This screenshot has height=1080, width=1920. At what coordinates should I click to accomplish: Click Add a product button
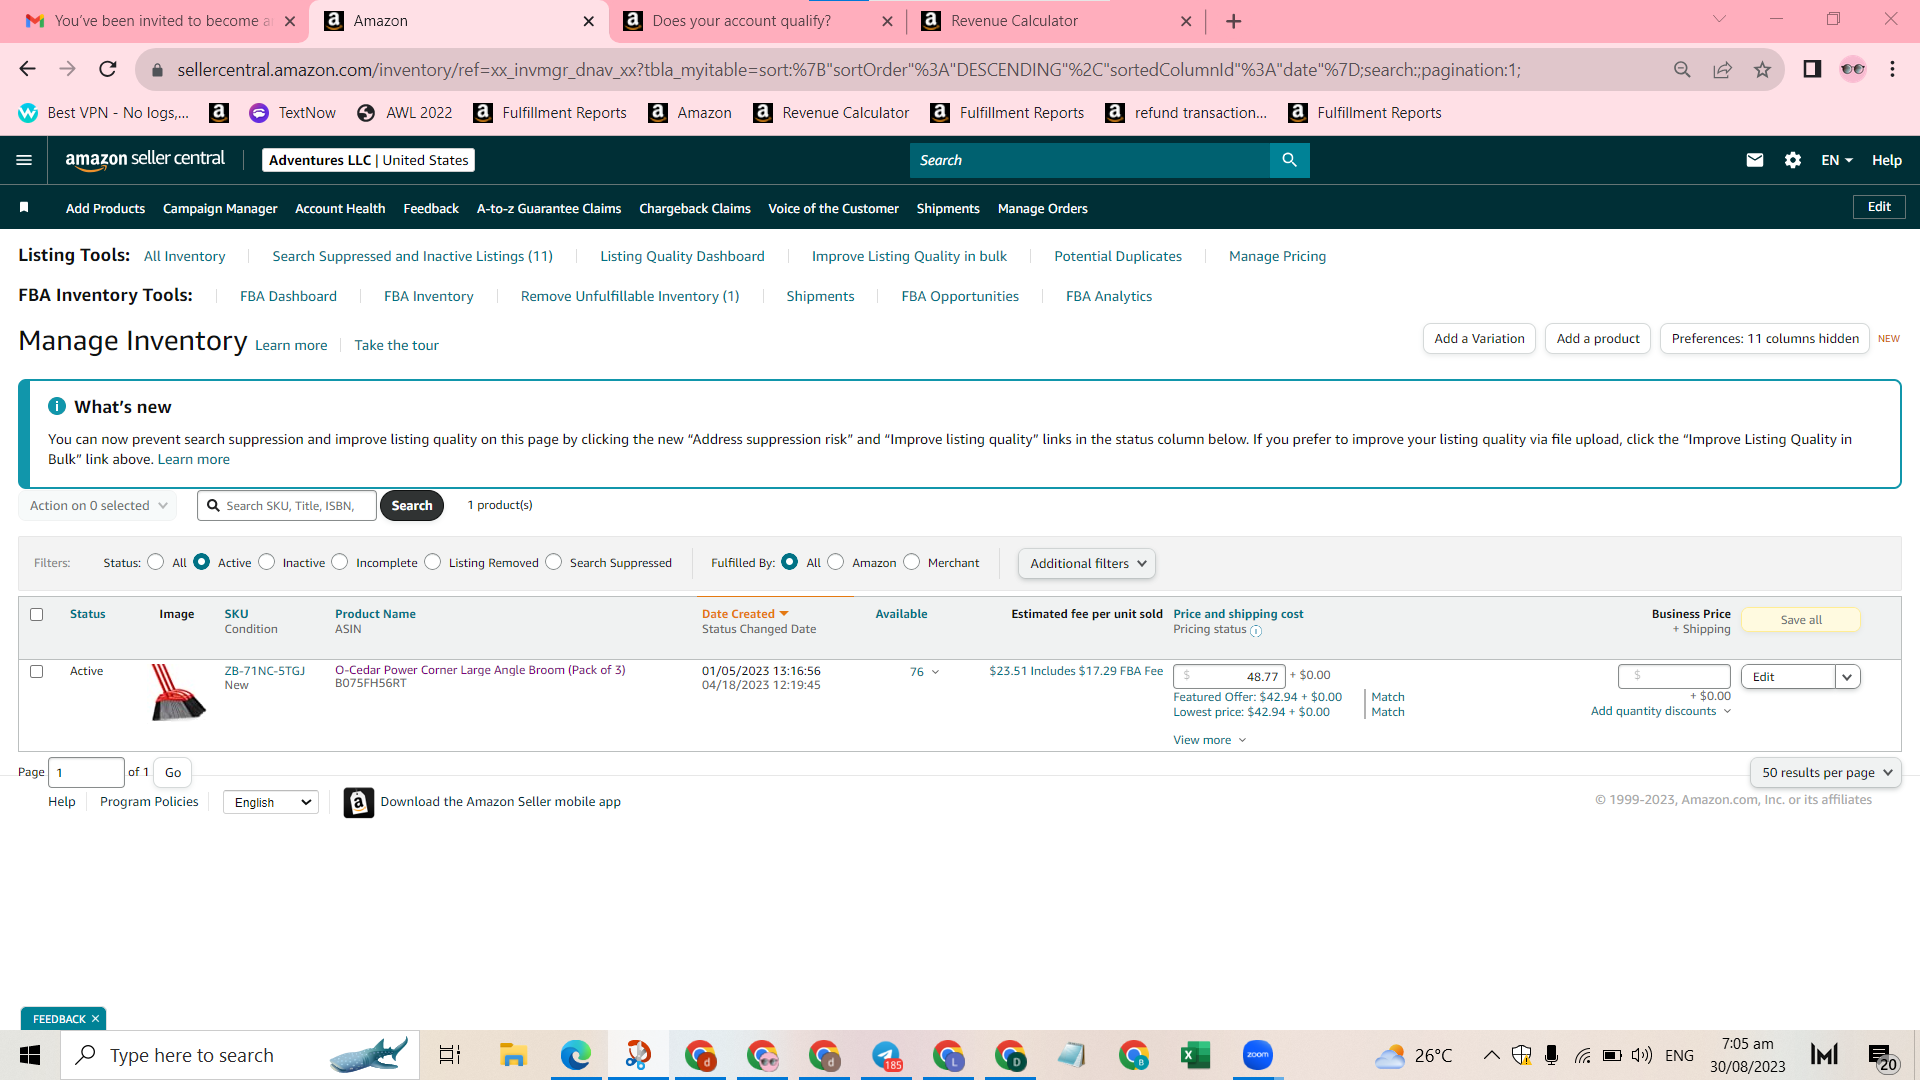[x=1598, y=339]
